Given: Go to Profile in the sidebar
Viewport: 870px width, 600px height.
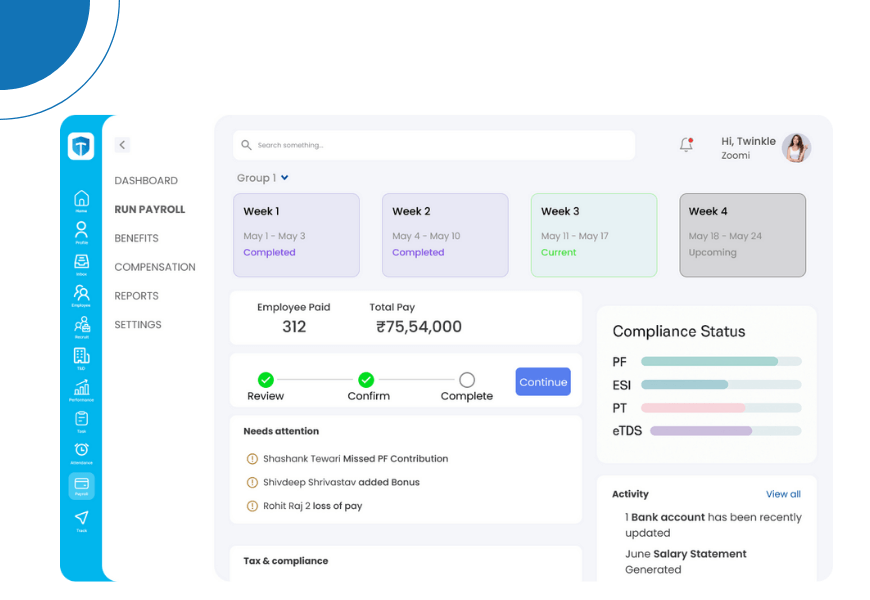Looking at the screenshot, I should point(81,231).
